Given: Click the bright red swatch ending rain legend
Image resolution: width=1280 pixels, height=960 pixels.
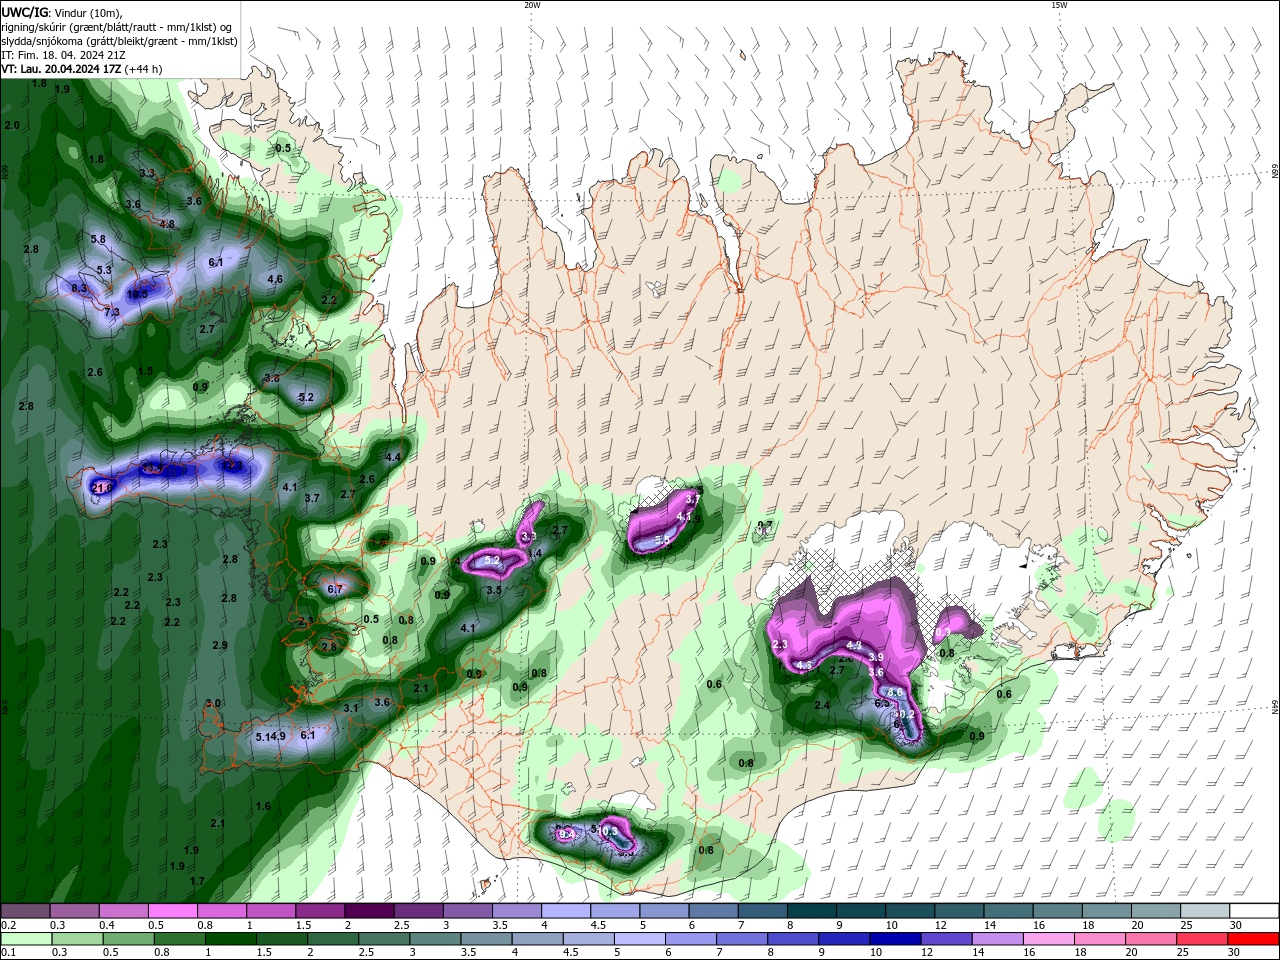Looking at the screenshot, I should coord(1254,939).
